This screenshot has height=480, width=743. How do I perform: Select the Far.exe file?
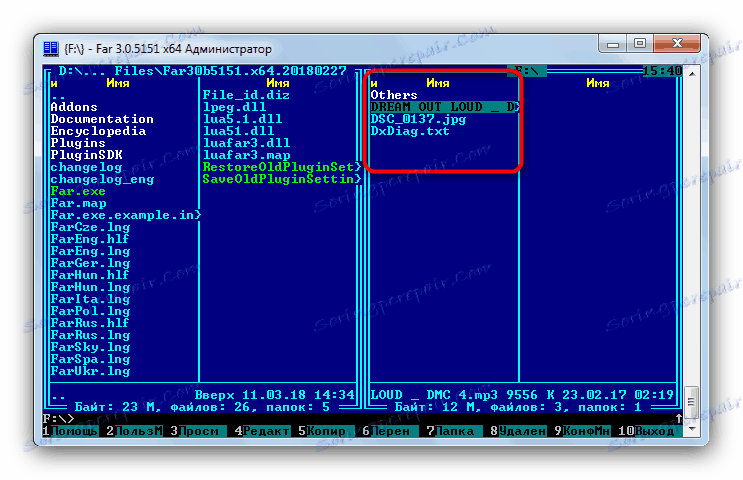pos(78,191)
